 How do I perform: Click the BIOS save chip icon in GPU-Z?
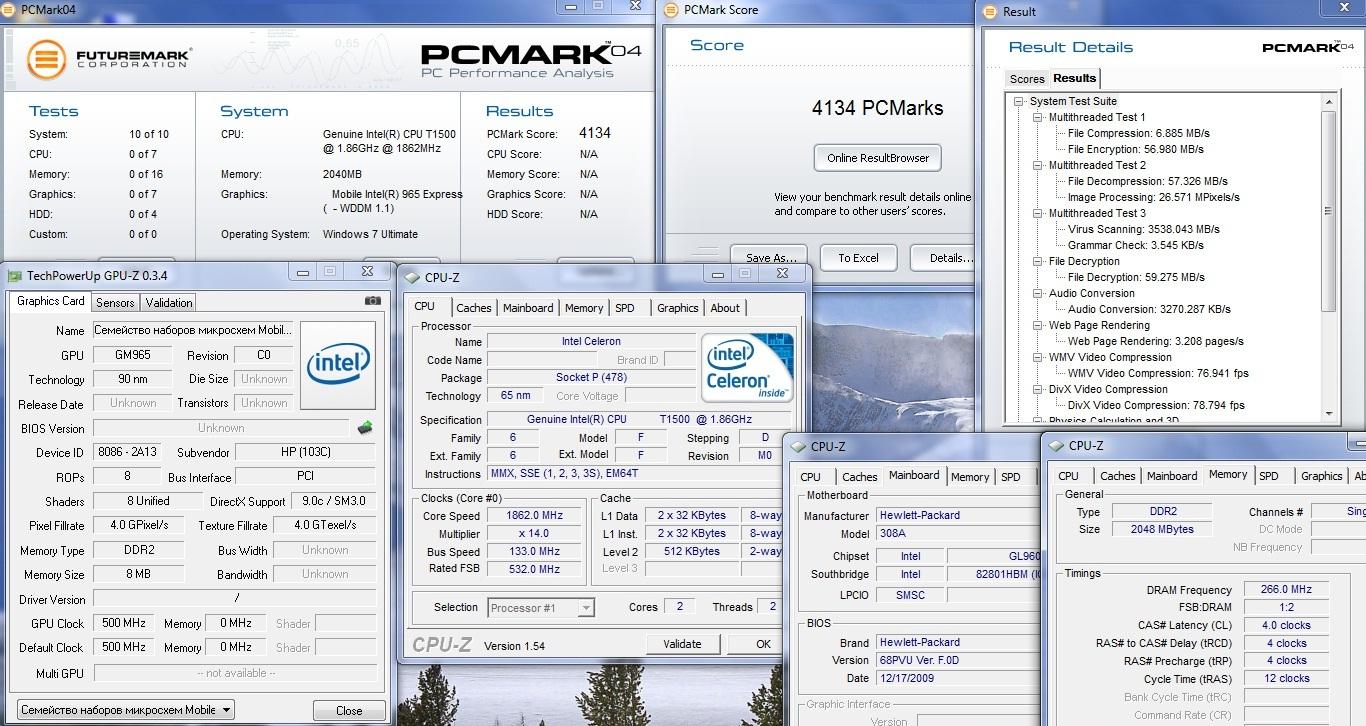365,428
